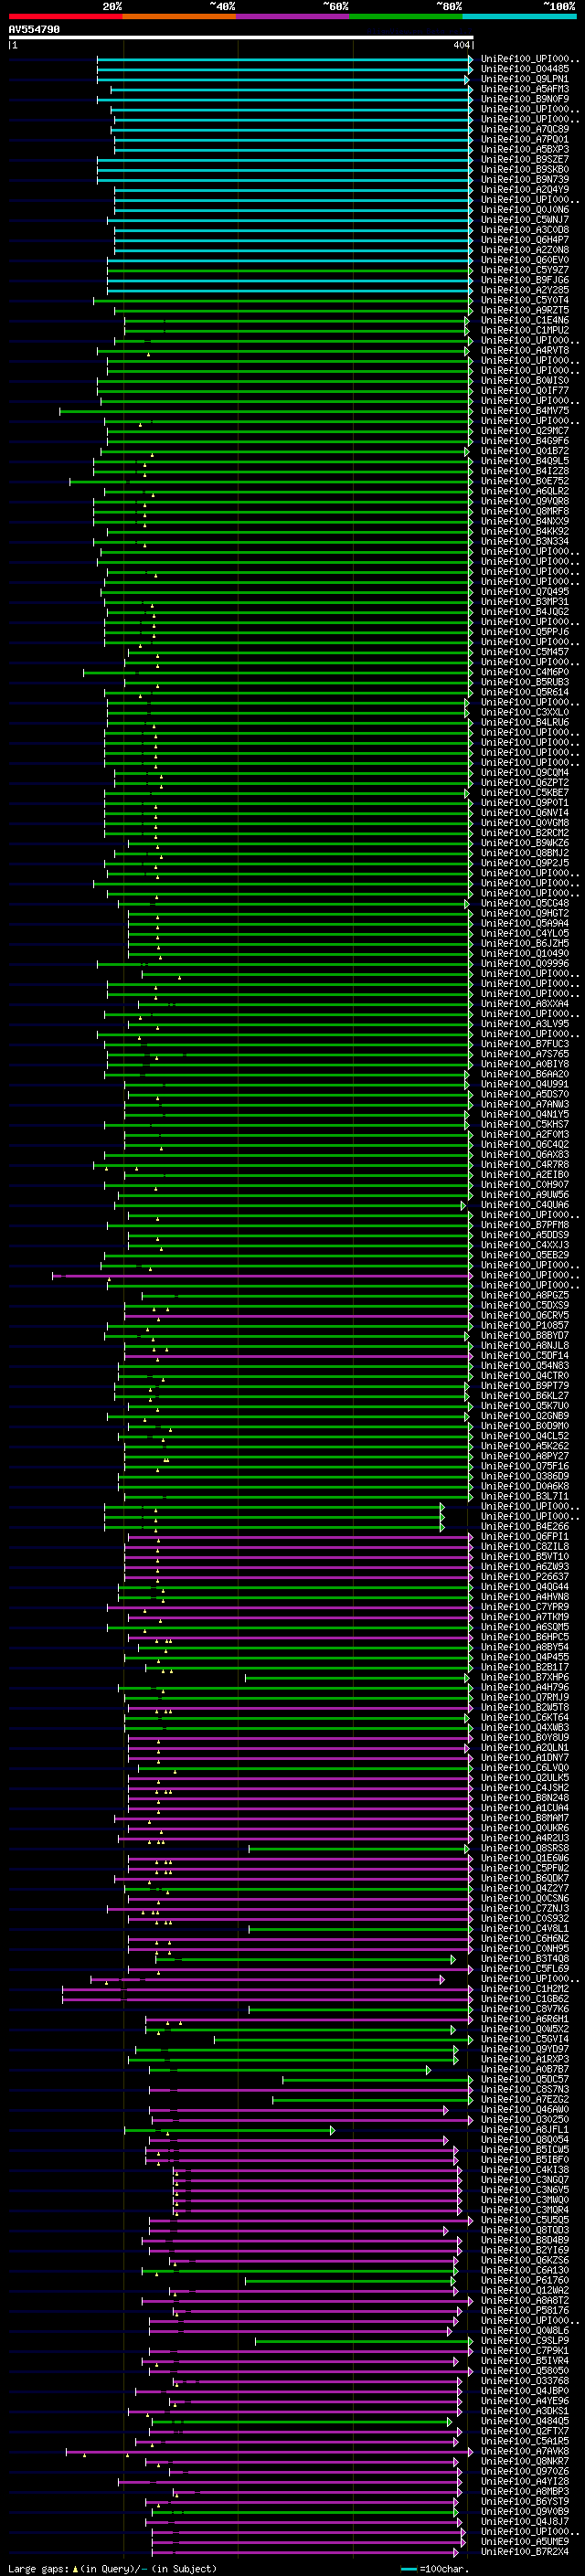Select the UniRef100_B4MV75 label

pos(524,411)
